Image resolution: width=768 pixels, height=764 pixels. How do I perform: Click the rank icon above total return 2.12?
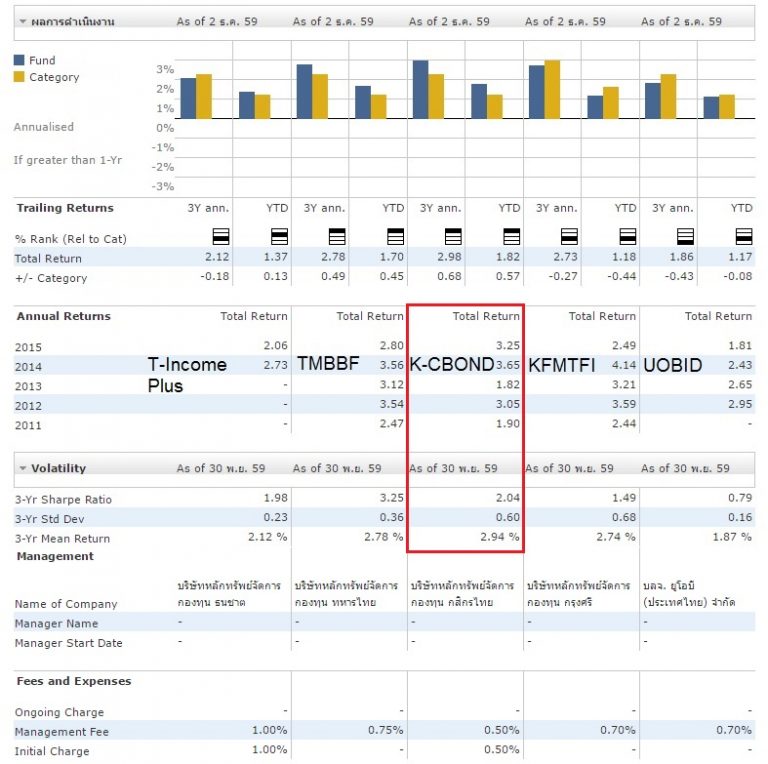221,237
